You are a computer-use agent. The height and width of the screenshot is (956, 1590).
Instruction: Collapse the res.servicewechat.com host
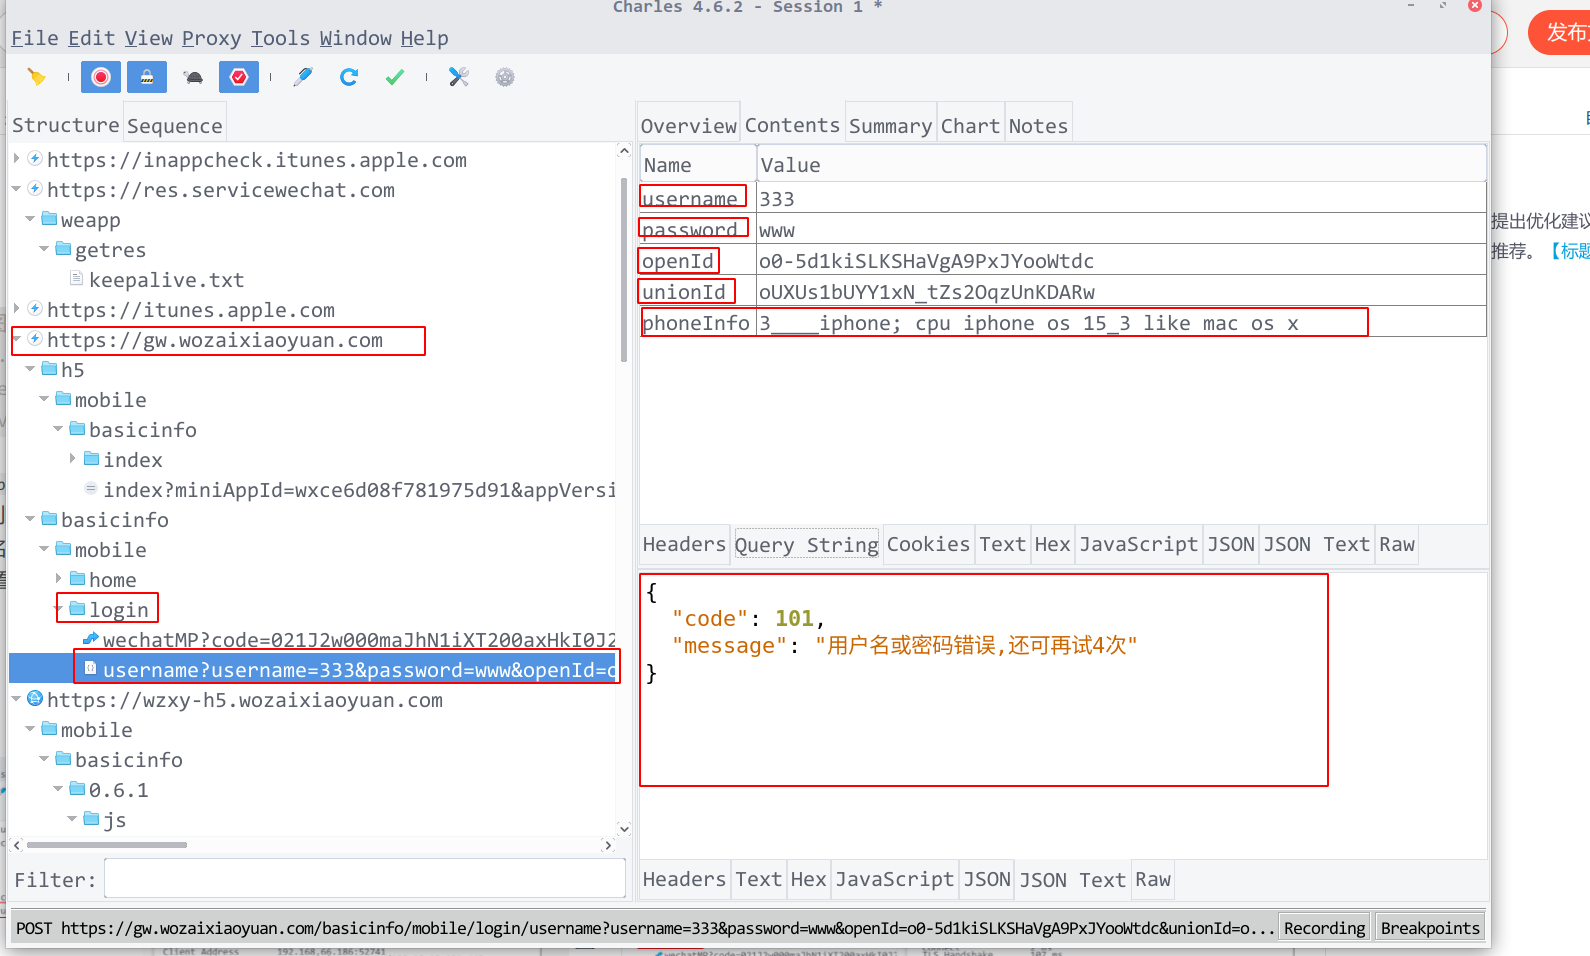[17, 188]
